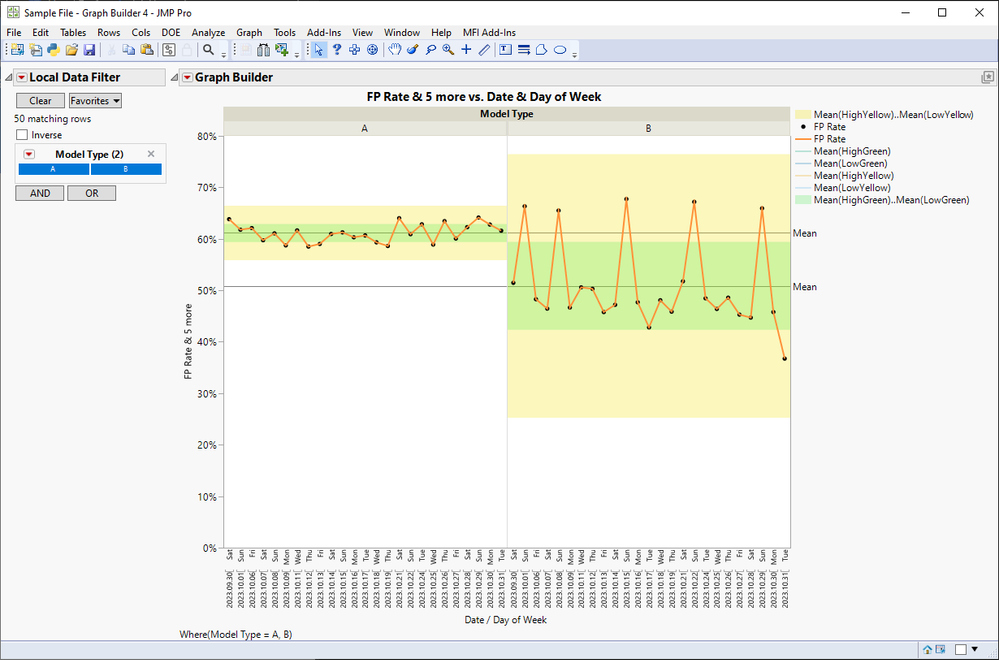This screenshot has width=999, height=660.
Task: Choose the brush selection tool
Action: coord(412,50)
